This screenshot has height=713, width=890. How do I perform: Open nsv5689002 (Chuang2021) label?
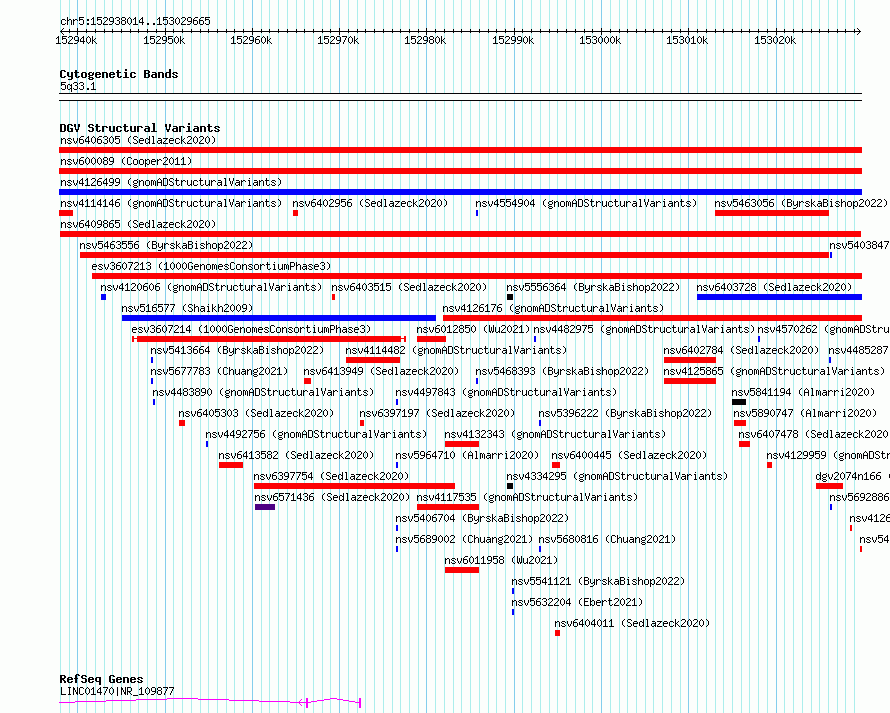(464, 539)
